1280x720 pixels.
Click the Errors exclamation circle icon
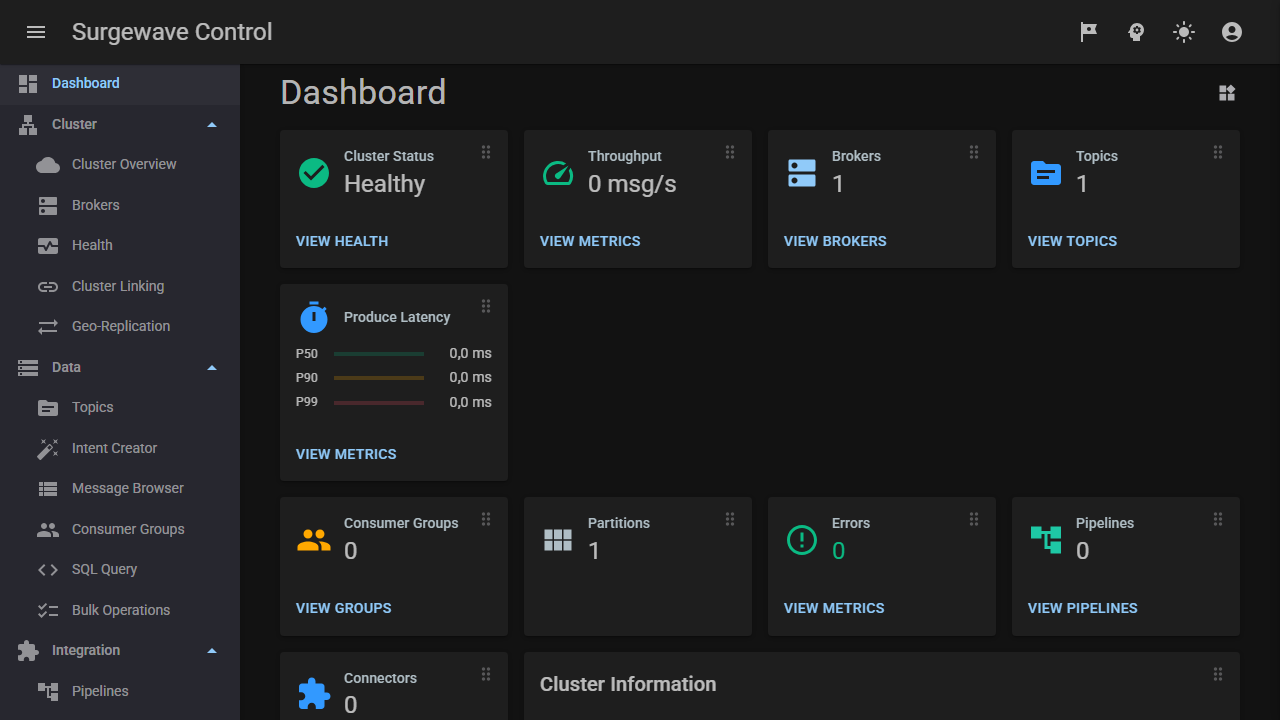click(802, 540)
